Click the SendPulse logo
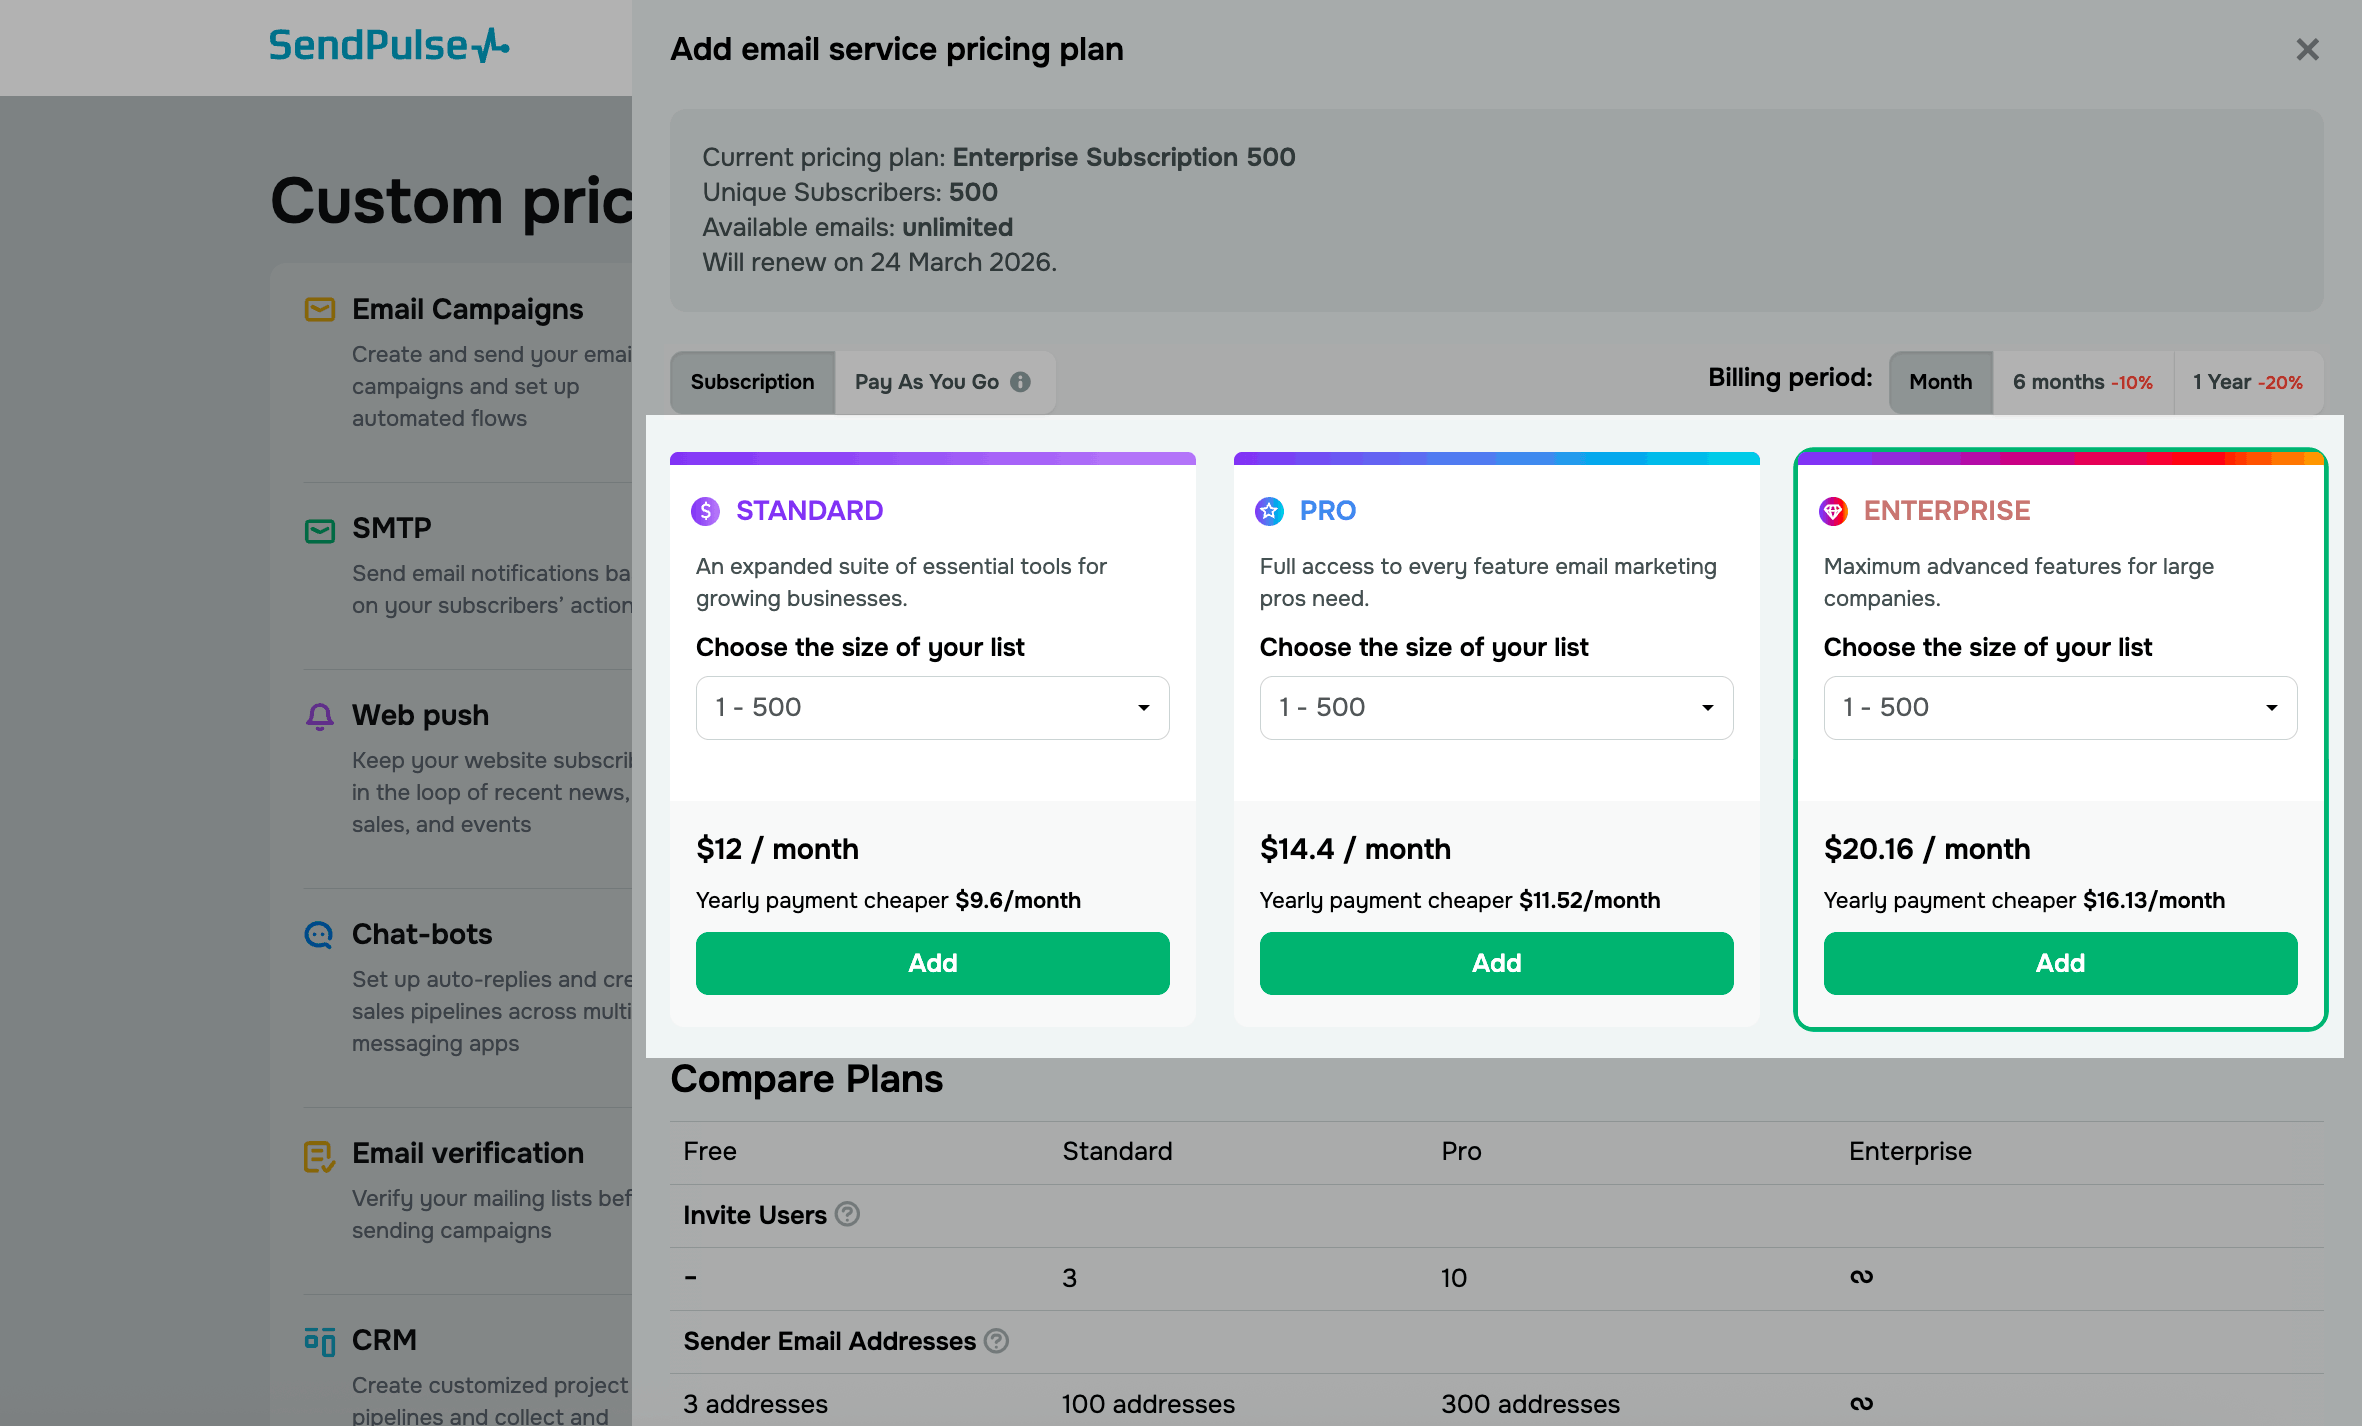 click(388, 46)
